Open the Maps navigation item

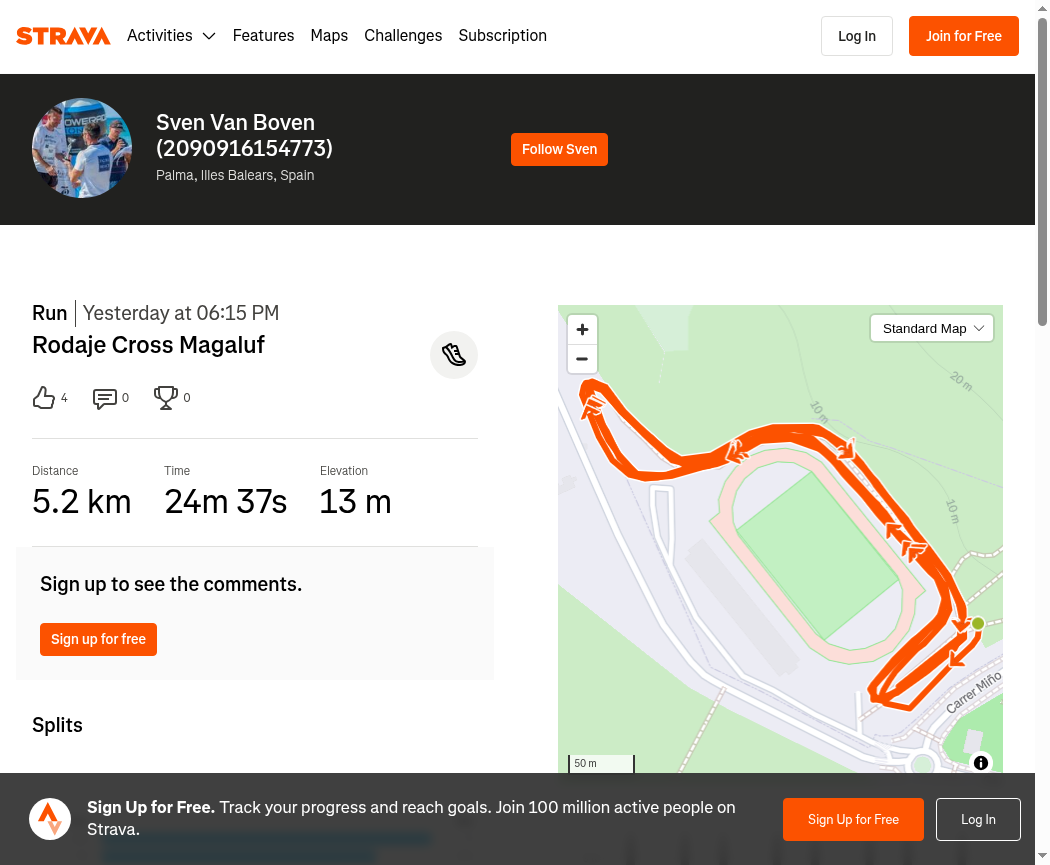(x=329, y=35)
